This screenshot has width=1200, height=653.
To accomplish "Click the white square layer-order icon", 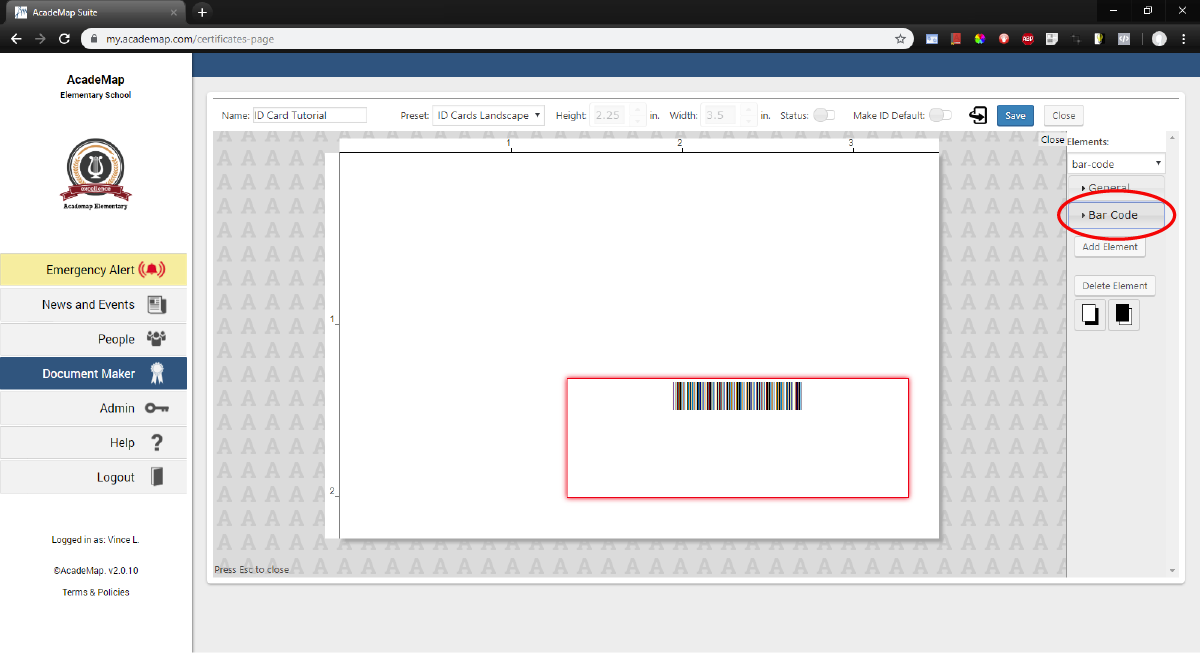I will pos(1090,315).
